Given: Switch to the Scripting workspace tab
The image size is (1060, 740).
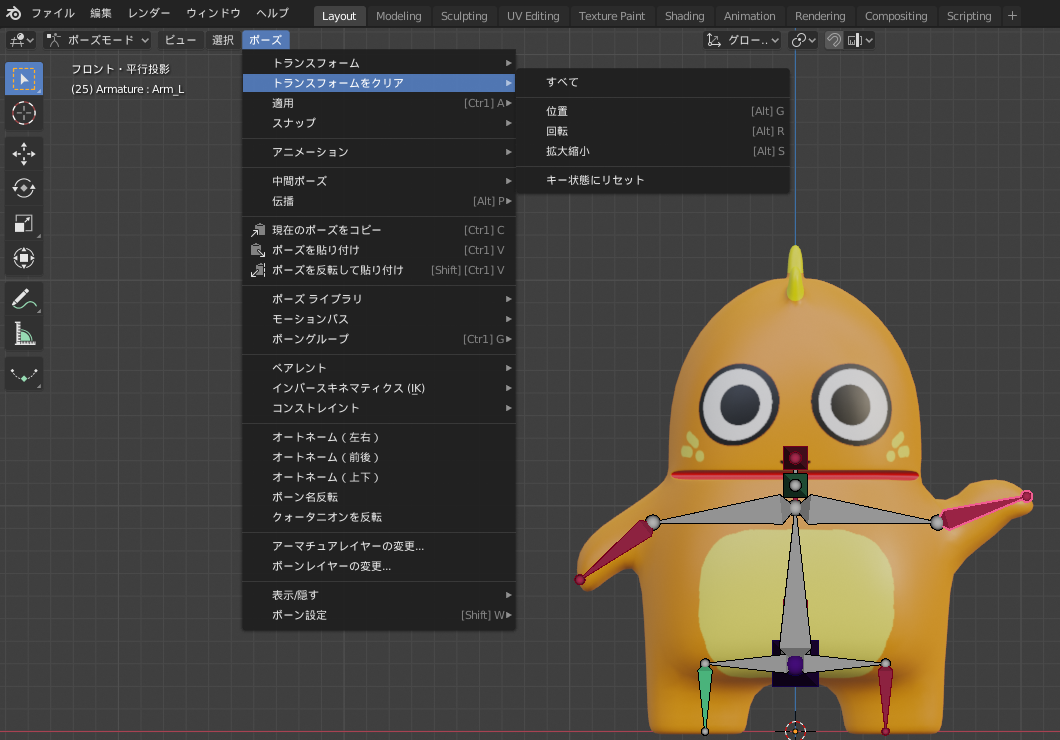Looking at the screenshot, I should click(x=969, y=16).
